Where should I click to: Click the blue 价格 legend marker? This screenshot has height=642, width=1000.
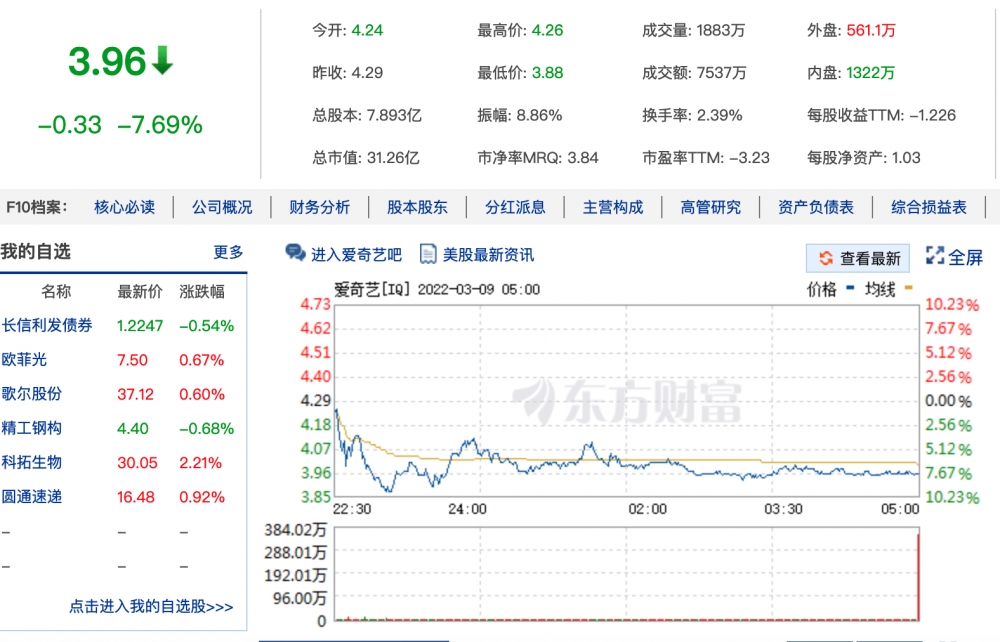850,288
